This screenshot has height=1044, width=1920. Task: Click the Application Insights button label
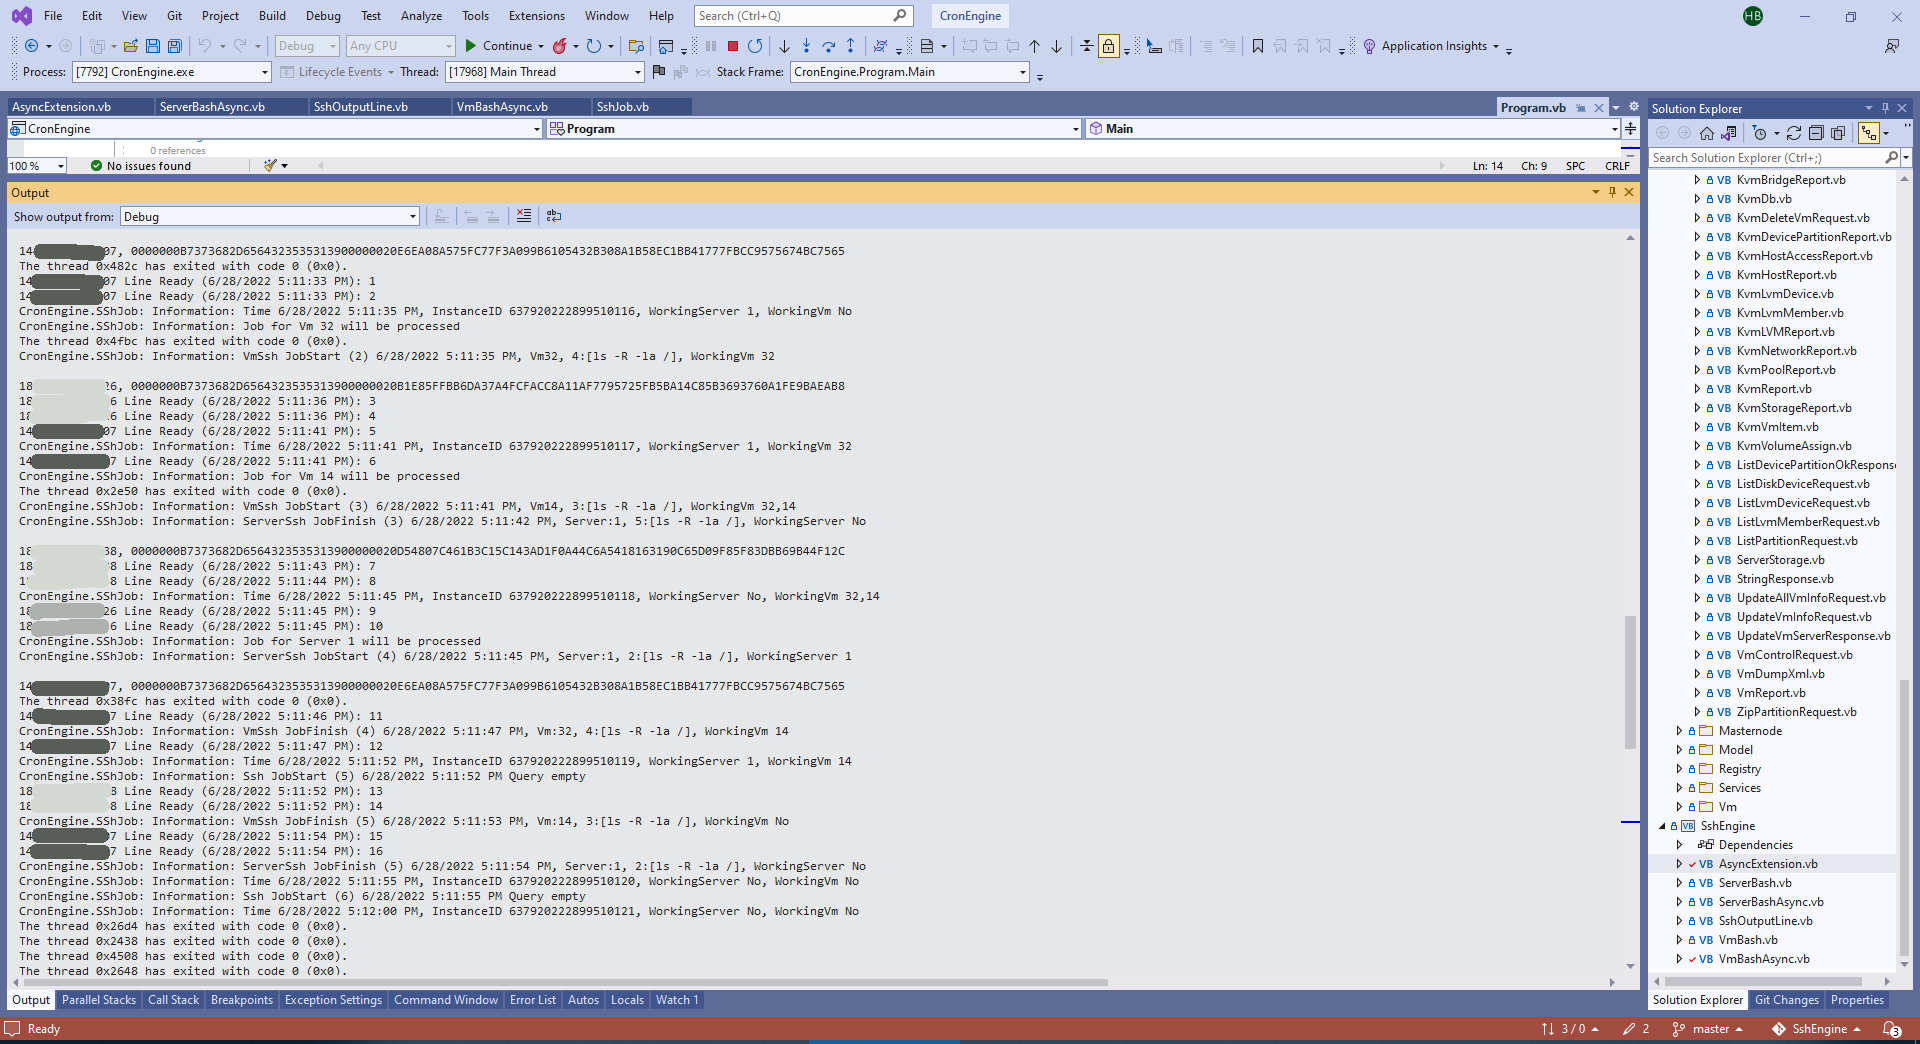[1434, 46]
